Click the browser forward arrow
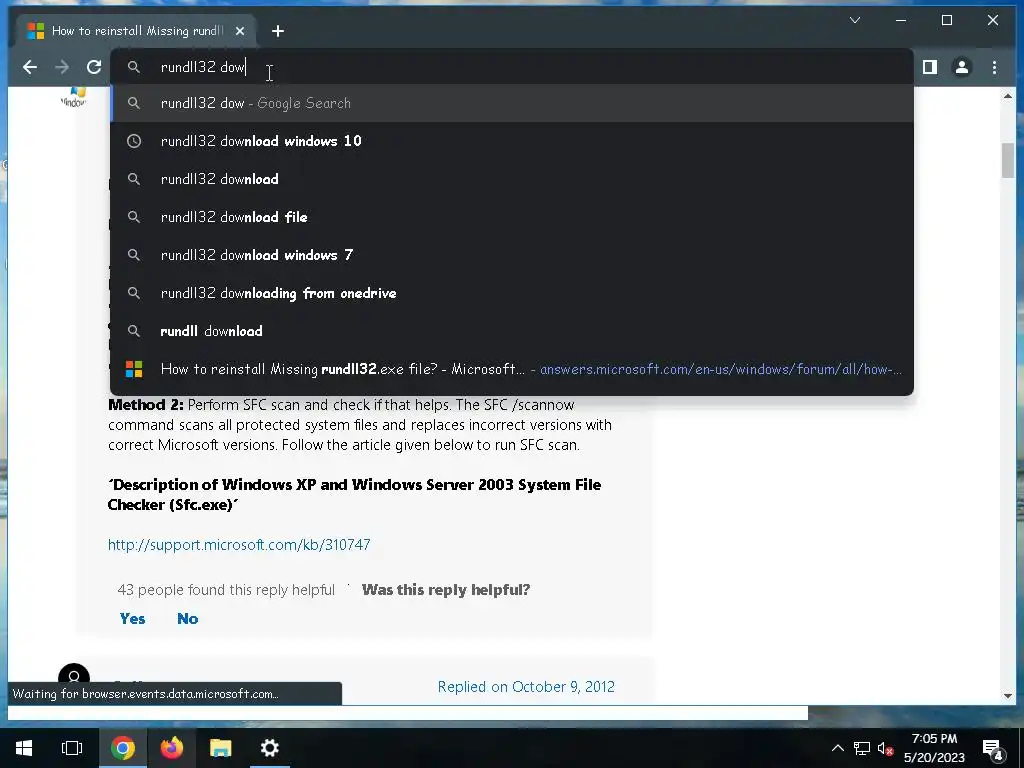Viewport: 1024px width, 768px height. point(62,67)
